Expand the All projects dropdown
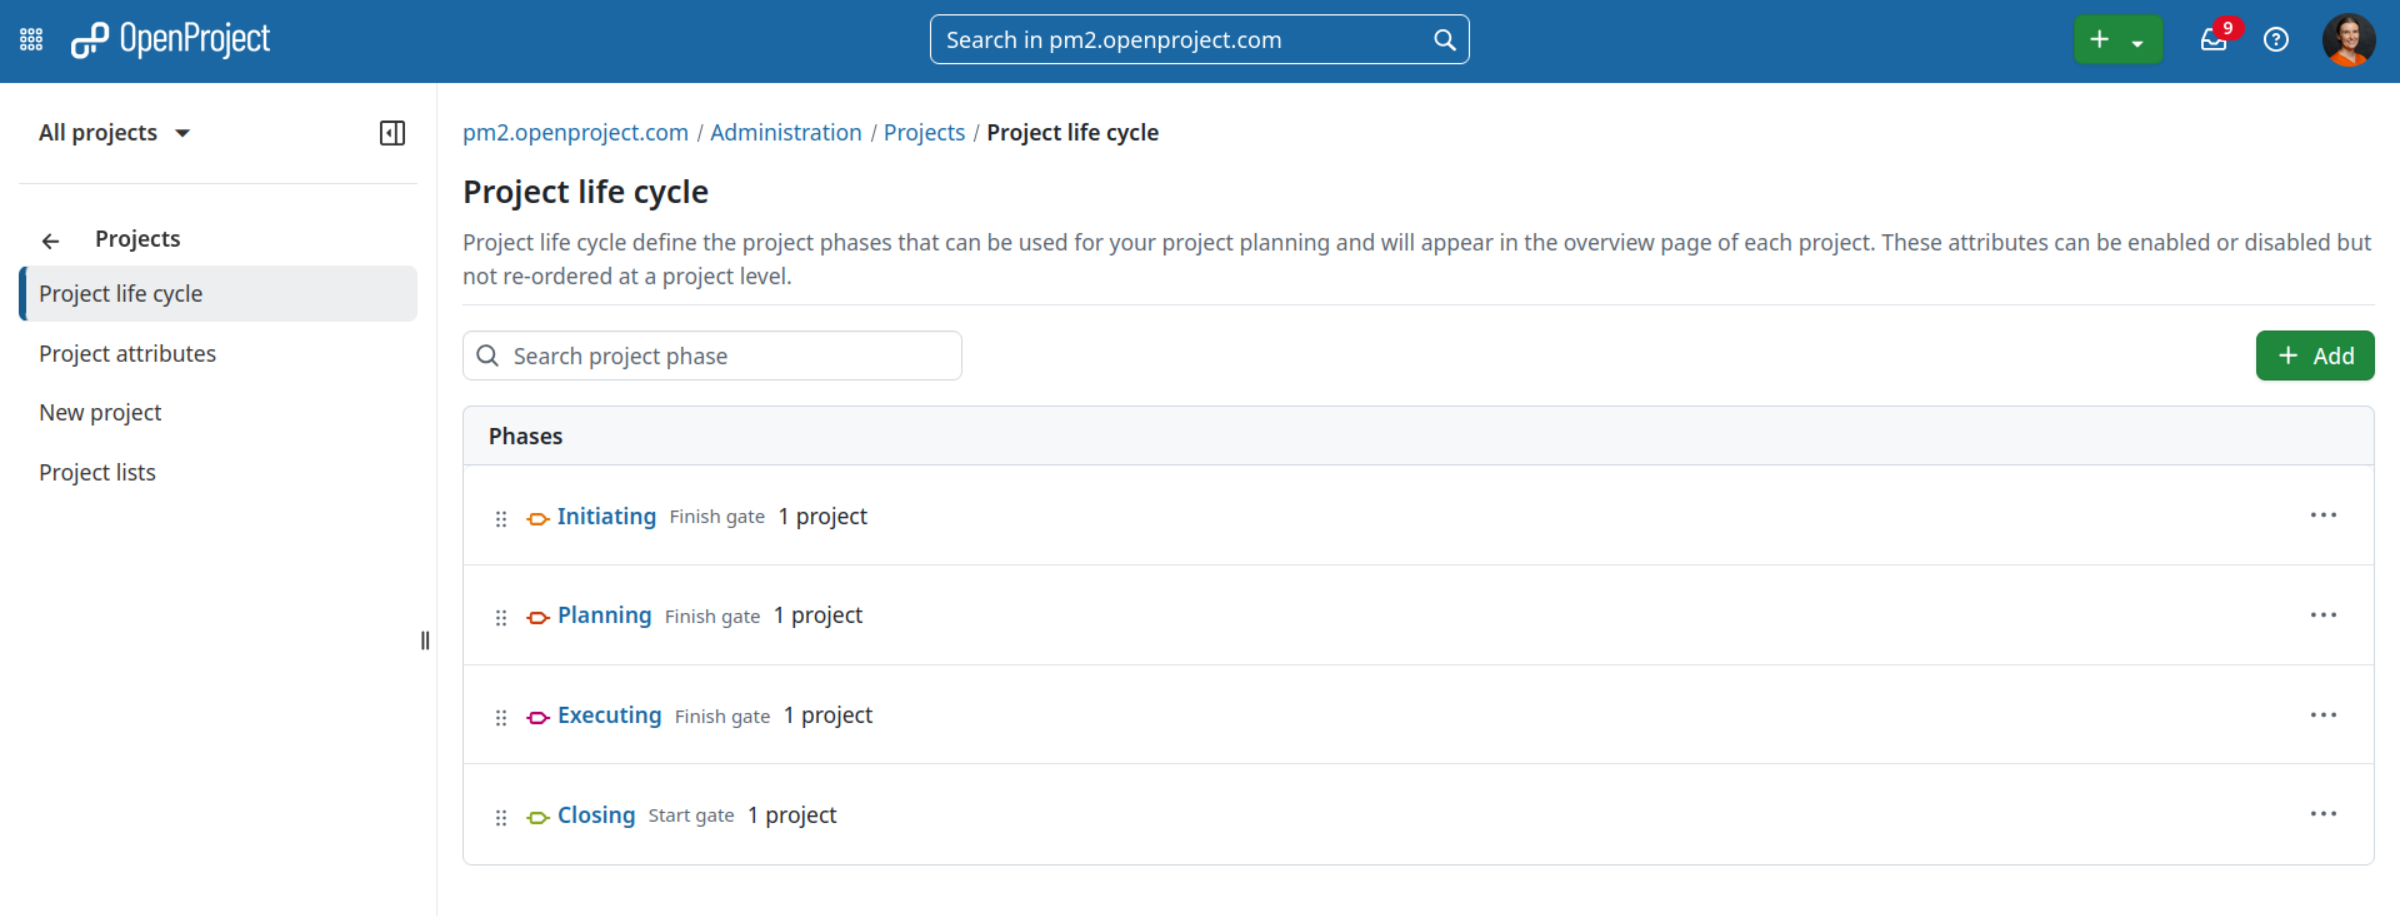Screen dimensions: 2400x916 click(x=114, y=133)
